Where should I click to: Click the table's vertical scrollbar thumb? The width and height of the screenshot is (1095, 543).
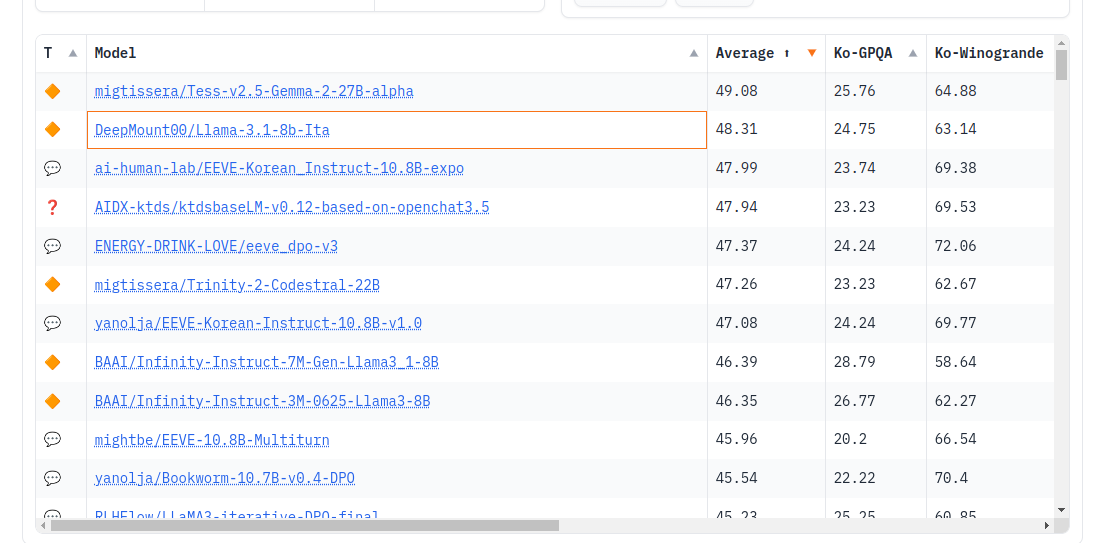[x=1061, y=65]
